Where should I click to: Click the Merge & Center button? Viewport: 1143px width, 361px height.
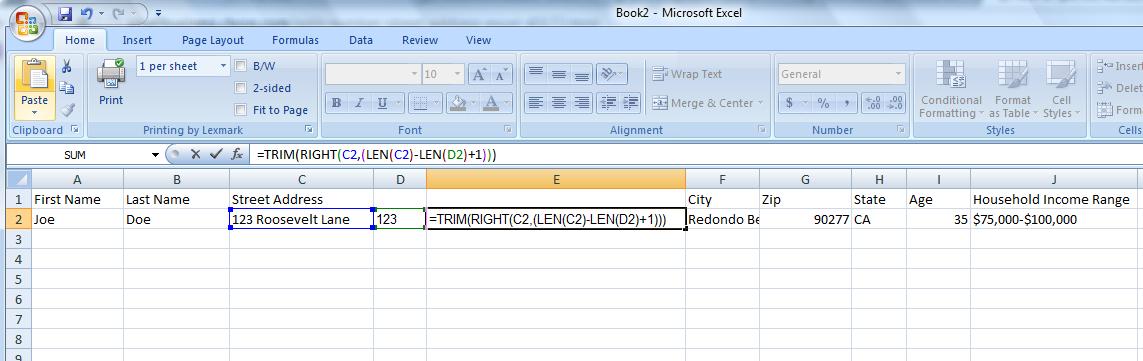[703, 104]
